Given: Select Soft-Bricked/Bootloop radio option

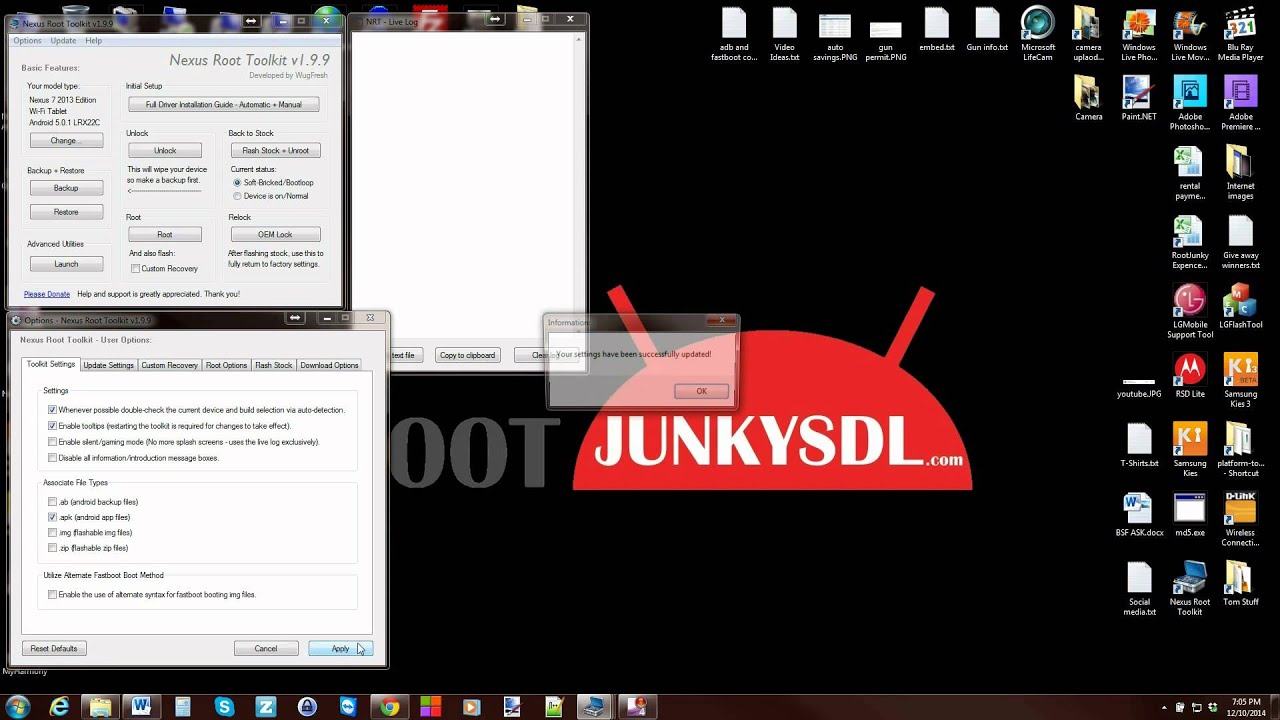Looking at the screenshot, I should point(237,183).
